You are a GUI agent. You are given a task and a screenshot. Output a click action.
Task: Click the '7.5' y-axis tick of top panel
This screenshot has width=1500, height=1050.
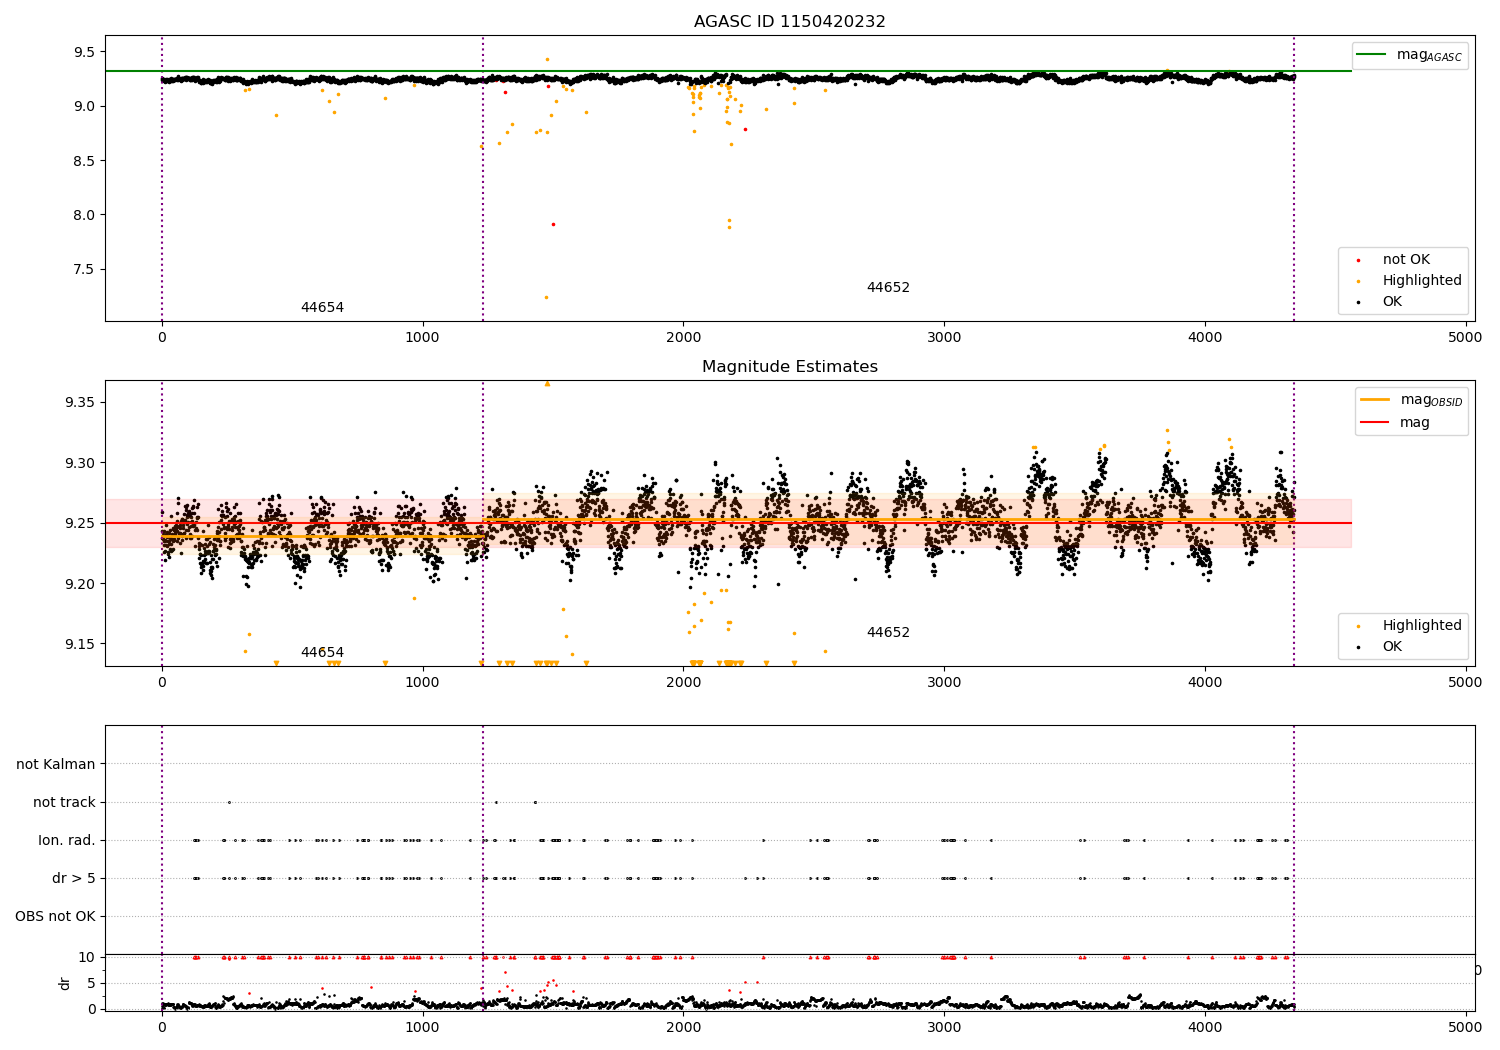[x=85, y=269]
